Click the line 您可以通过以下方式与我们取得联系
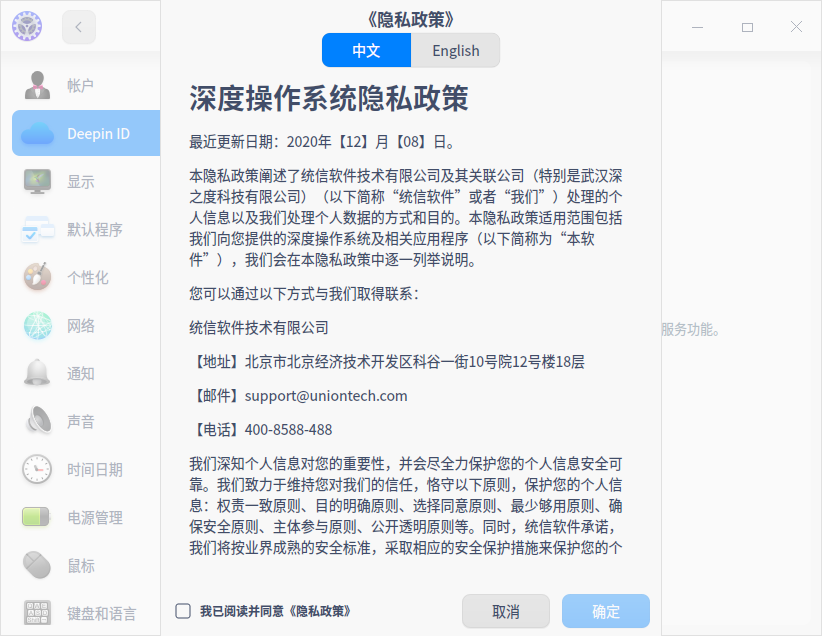This screenshot has height=636, width=822. point(305,294)
